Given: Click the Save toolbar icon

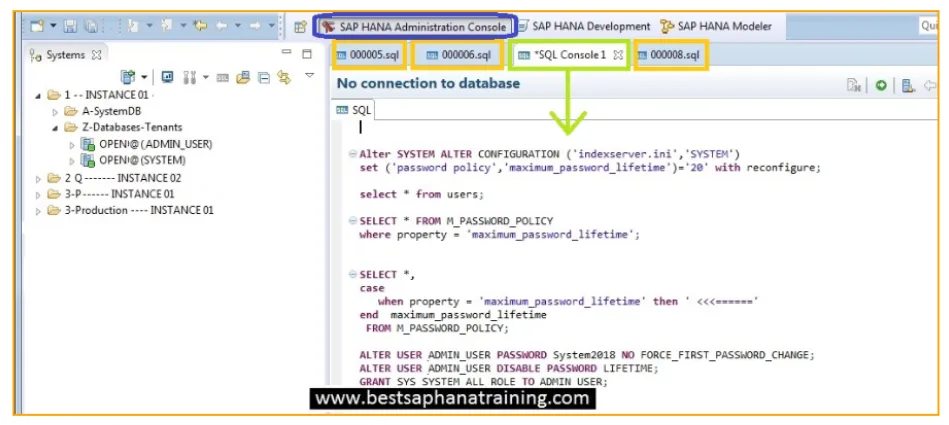Looking at the screenshot, I should click(x=70, y=26).
